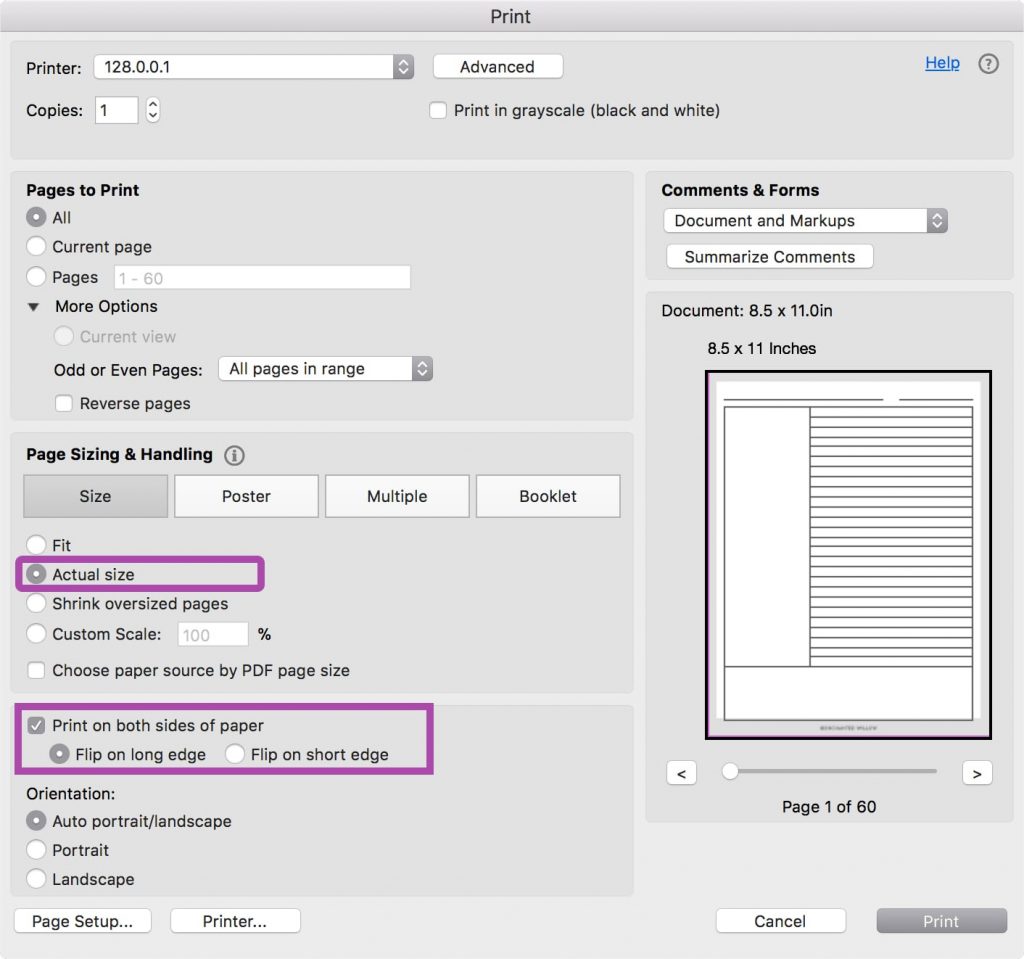Uncheck Print on both sides of paper
Image resolution: width=1024 pixels, height=959 pixels.
[37, 726]
